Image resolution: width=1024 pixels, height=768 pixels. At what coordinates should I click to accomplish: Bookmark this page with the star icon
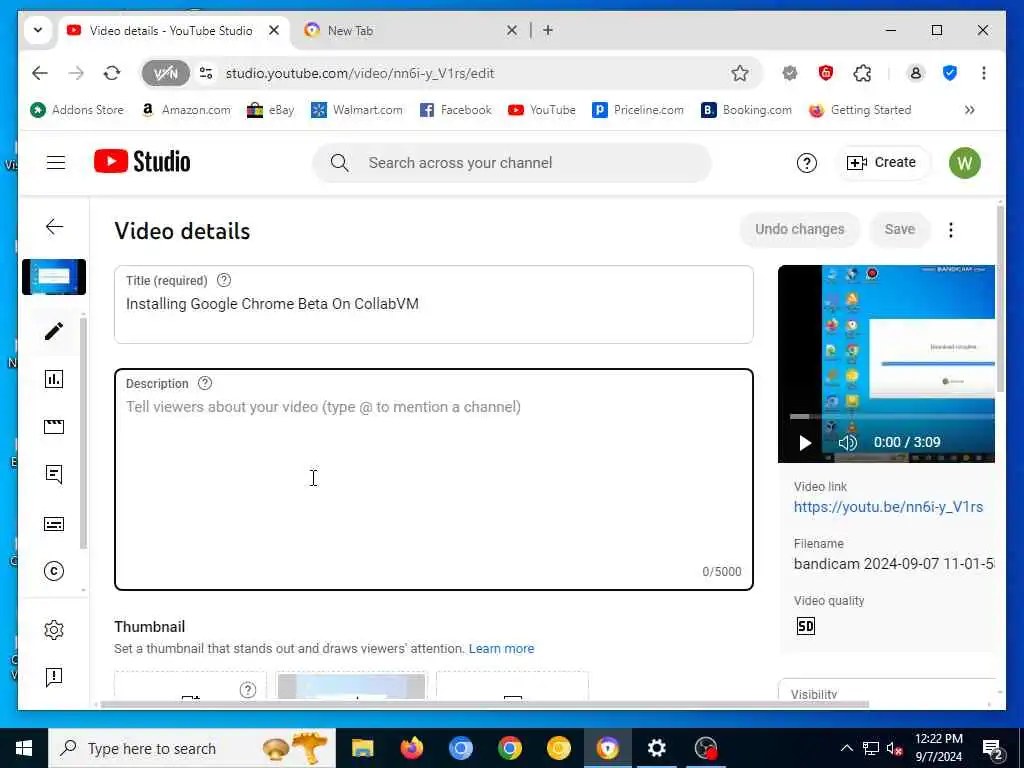click(739, 73)
